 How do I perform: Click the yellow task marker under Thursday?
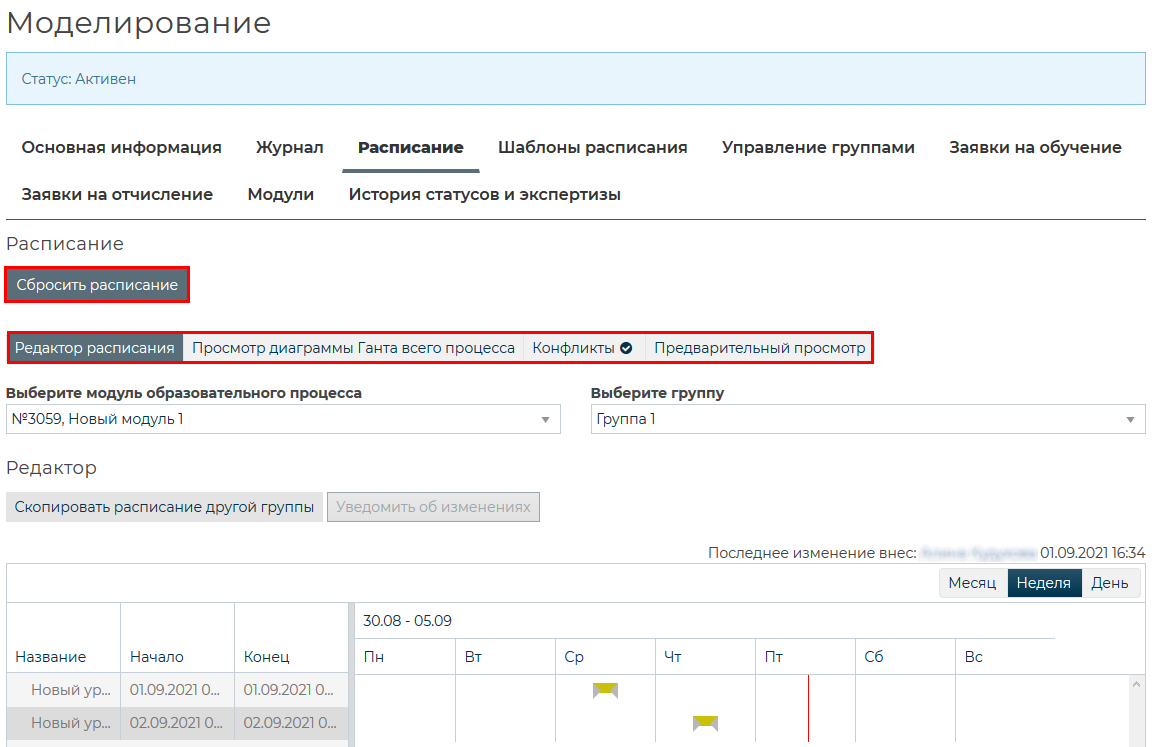click(x=705, y=723)
